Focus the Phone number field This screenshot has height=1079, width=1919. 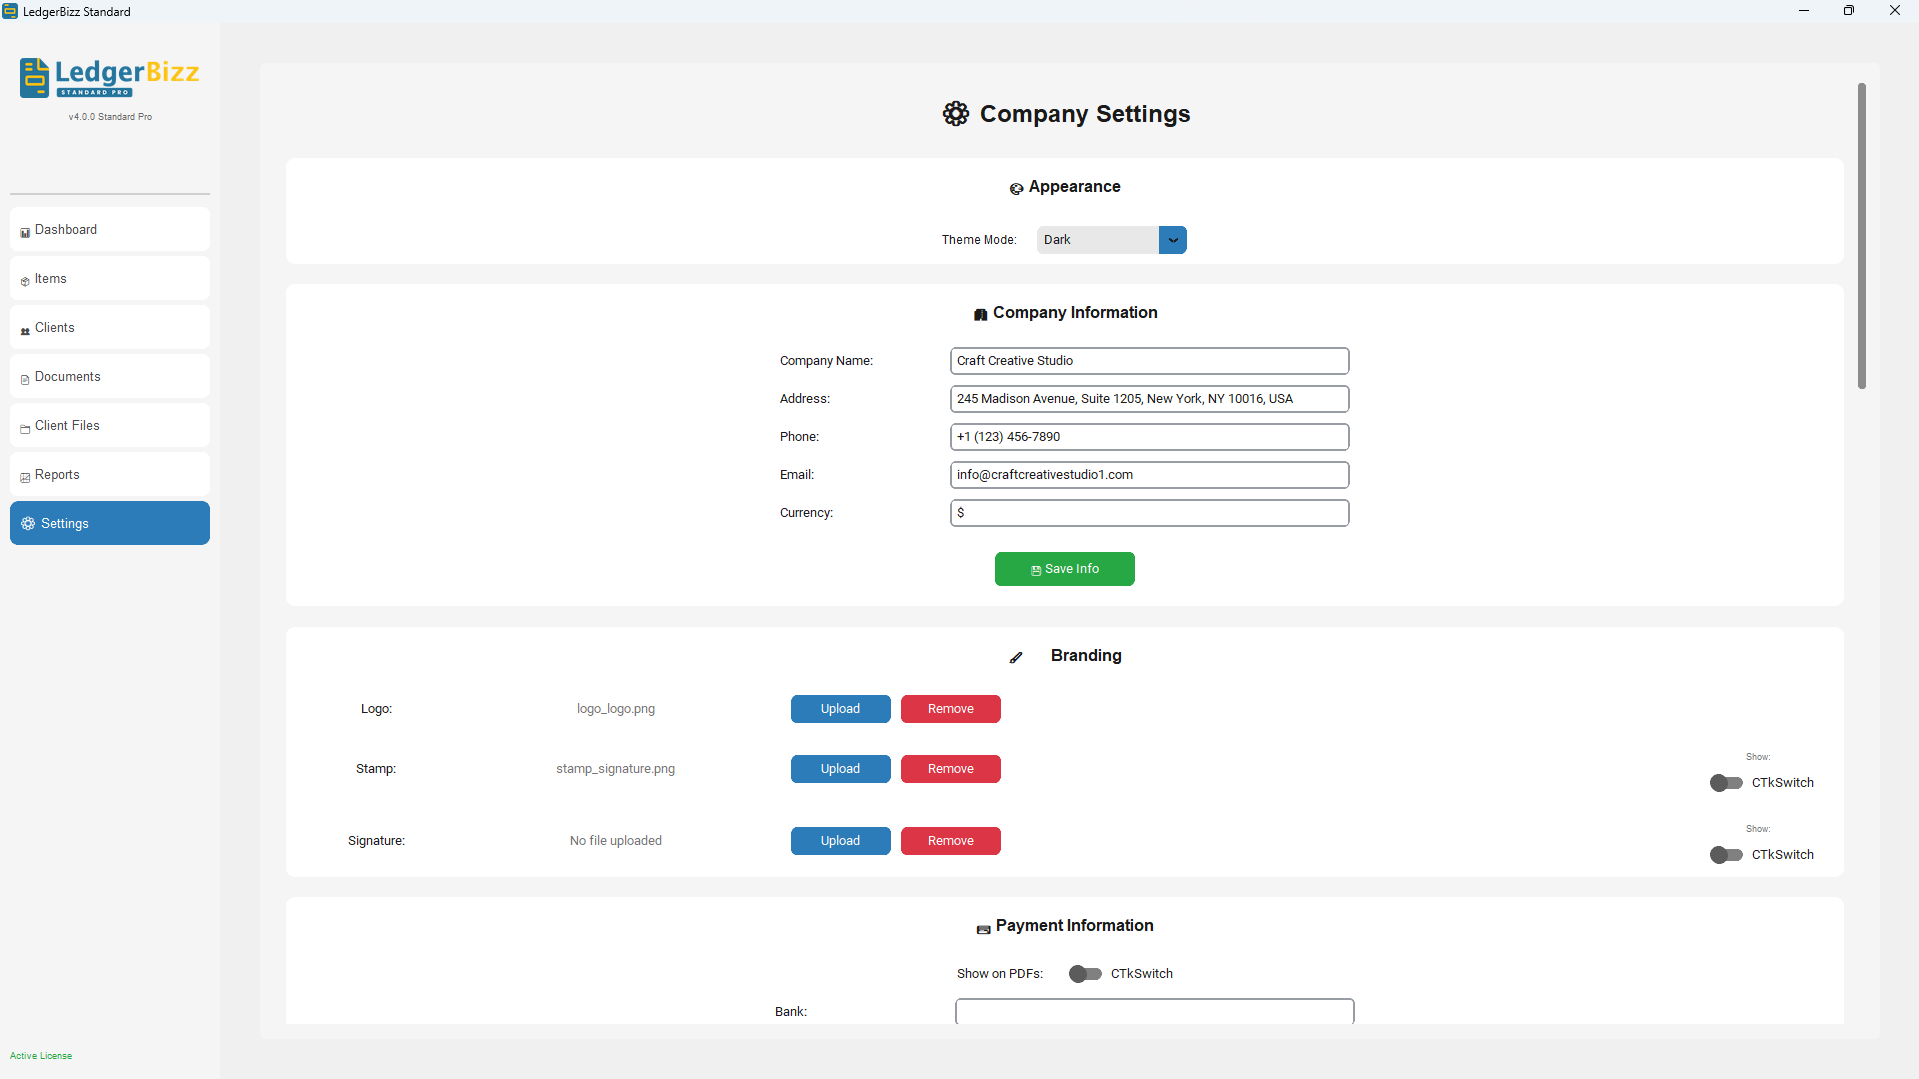(x=1149, y=437)
